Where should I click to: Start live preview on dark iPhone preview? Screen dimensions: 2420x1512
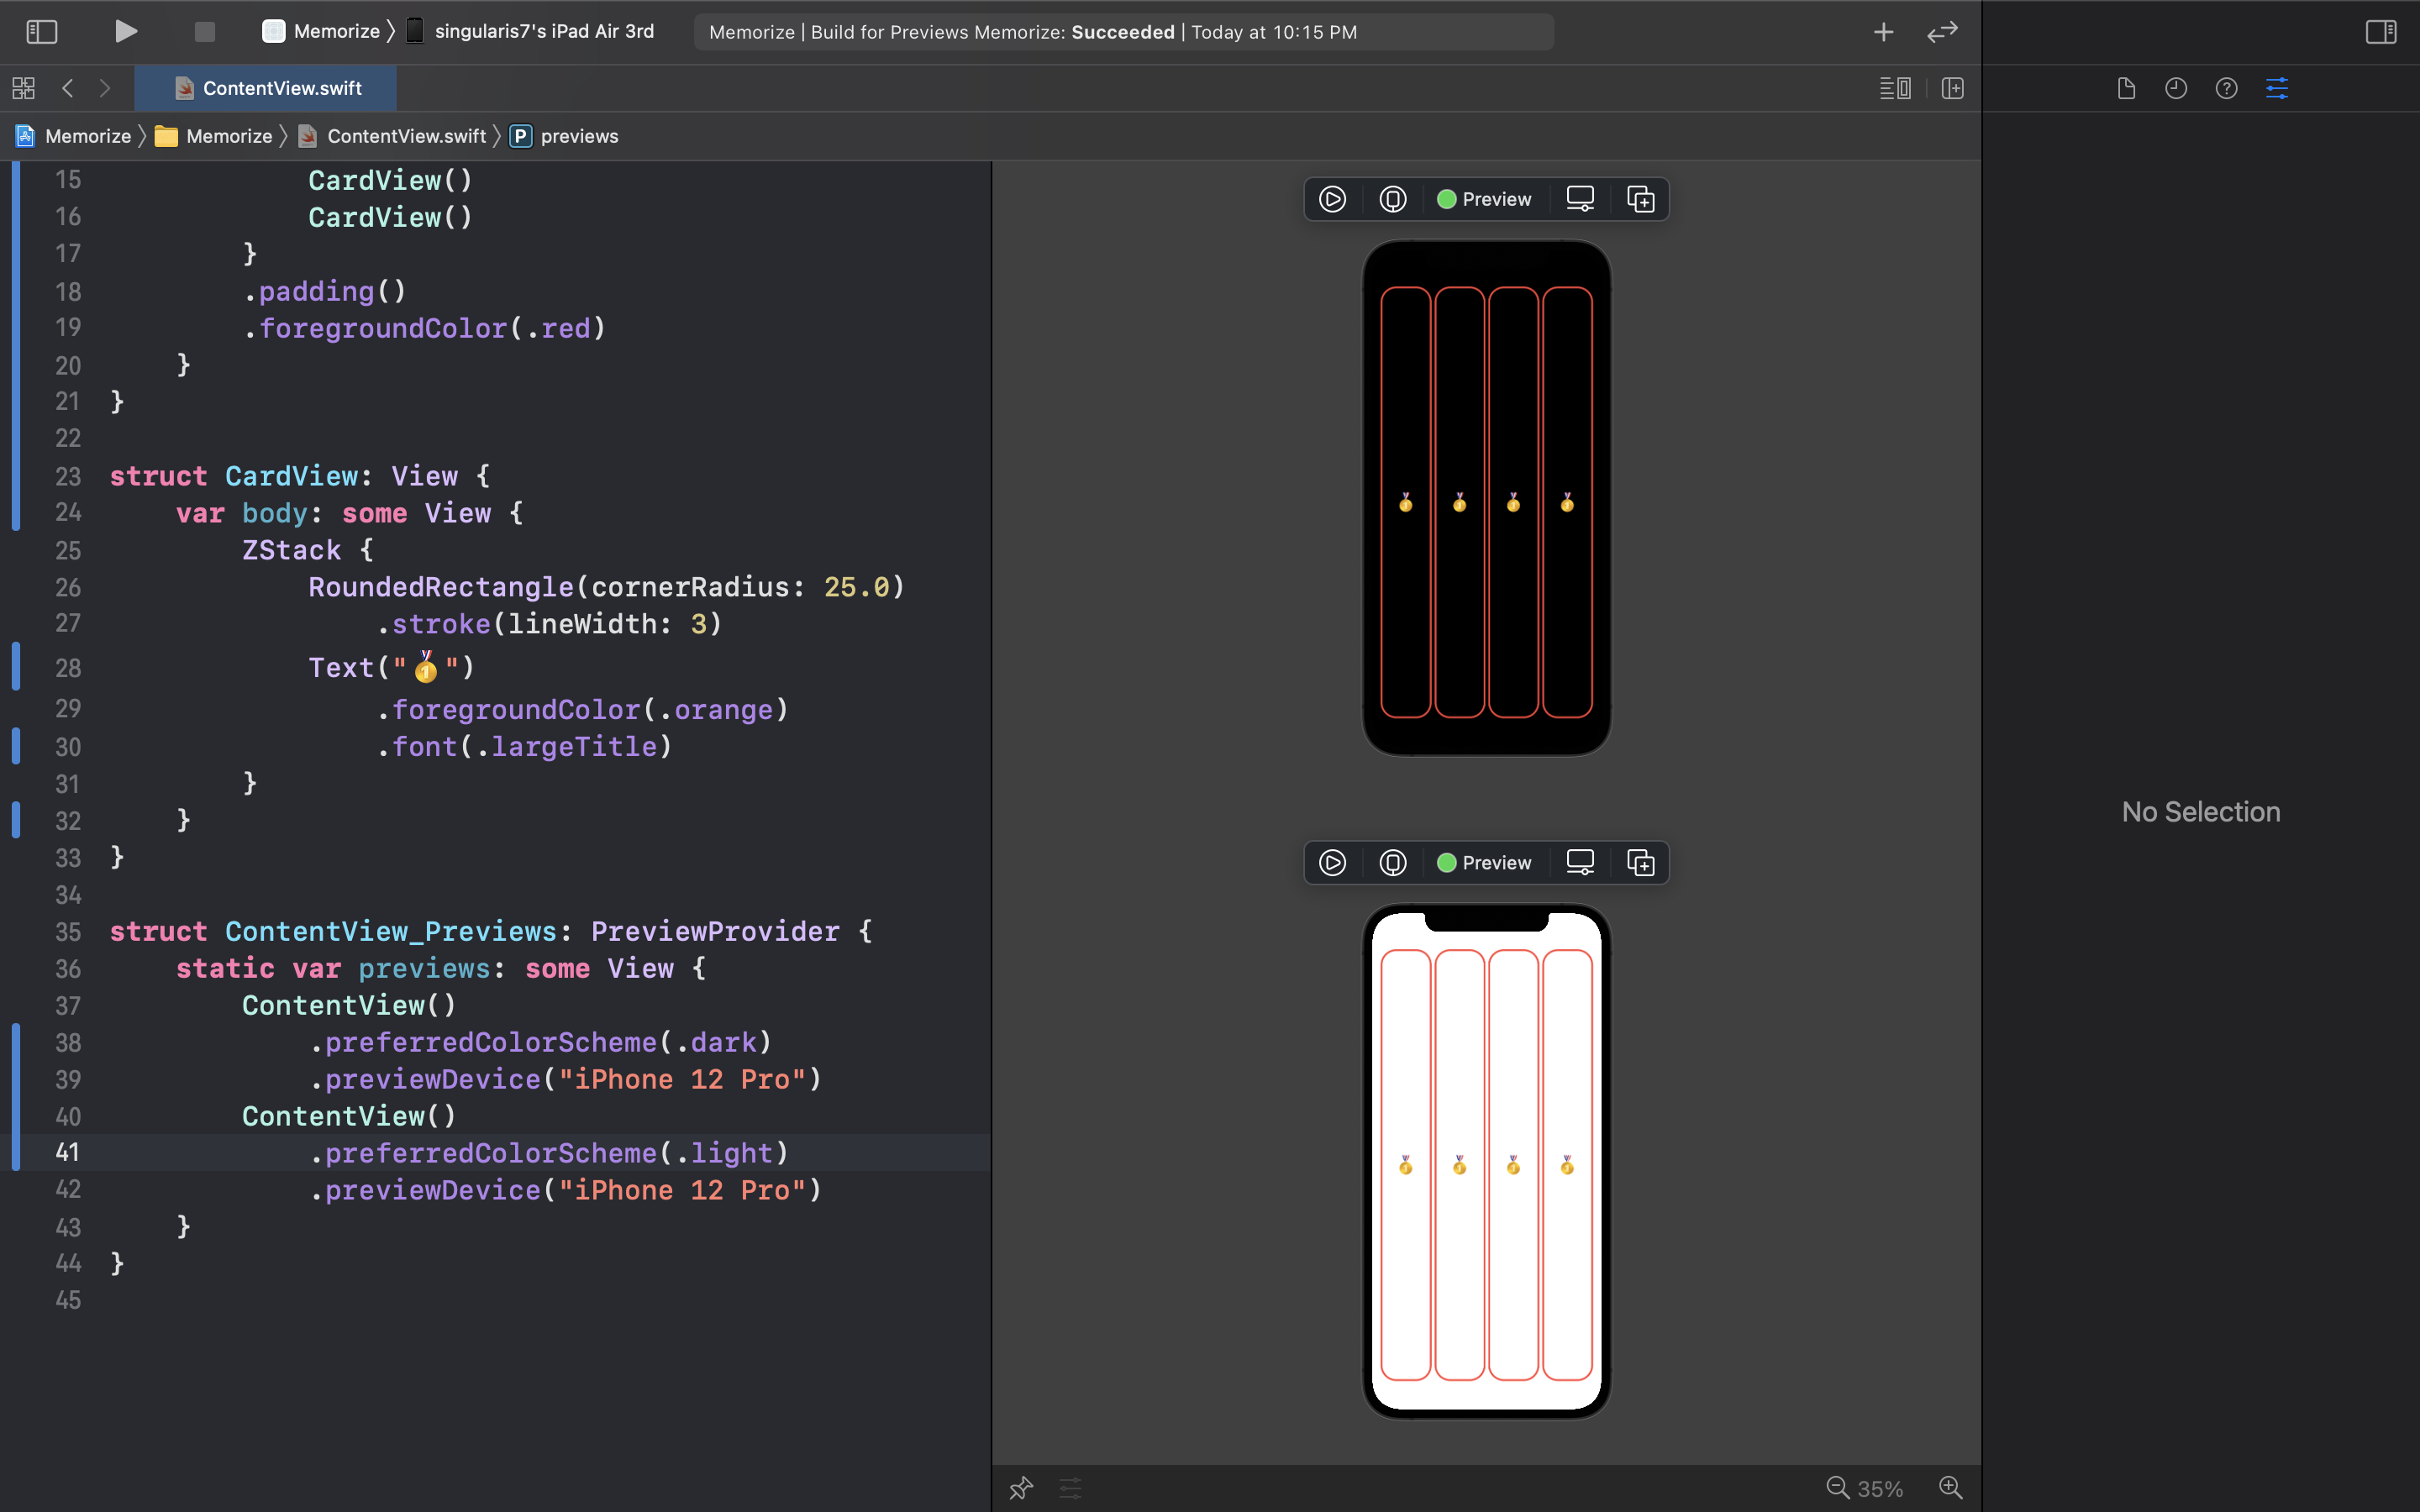click(1332, 199)
